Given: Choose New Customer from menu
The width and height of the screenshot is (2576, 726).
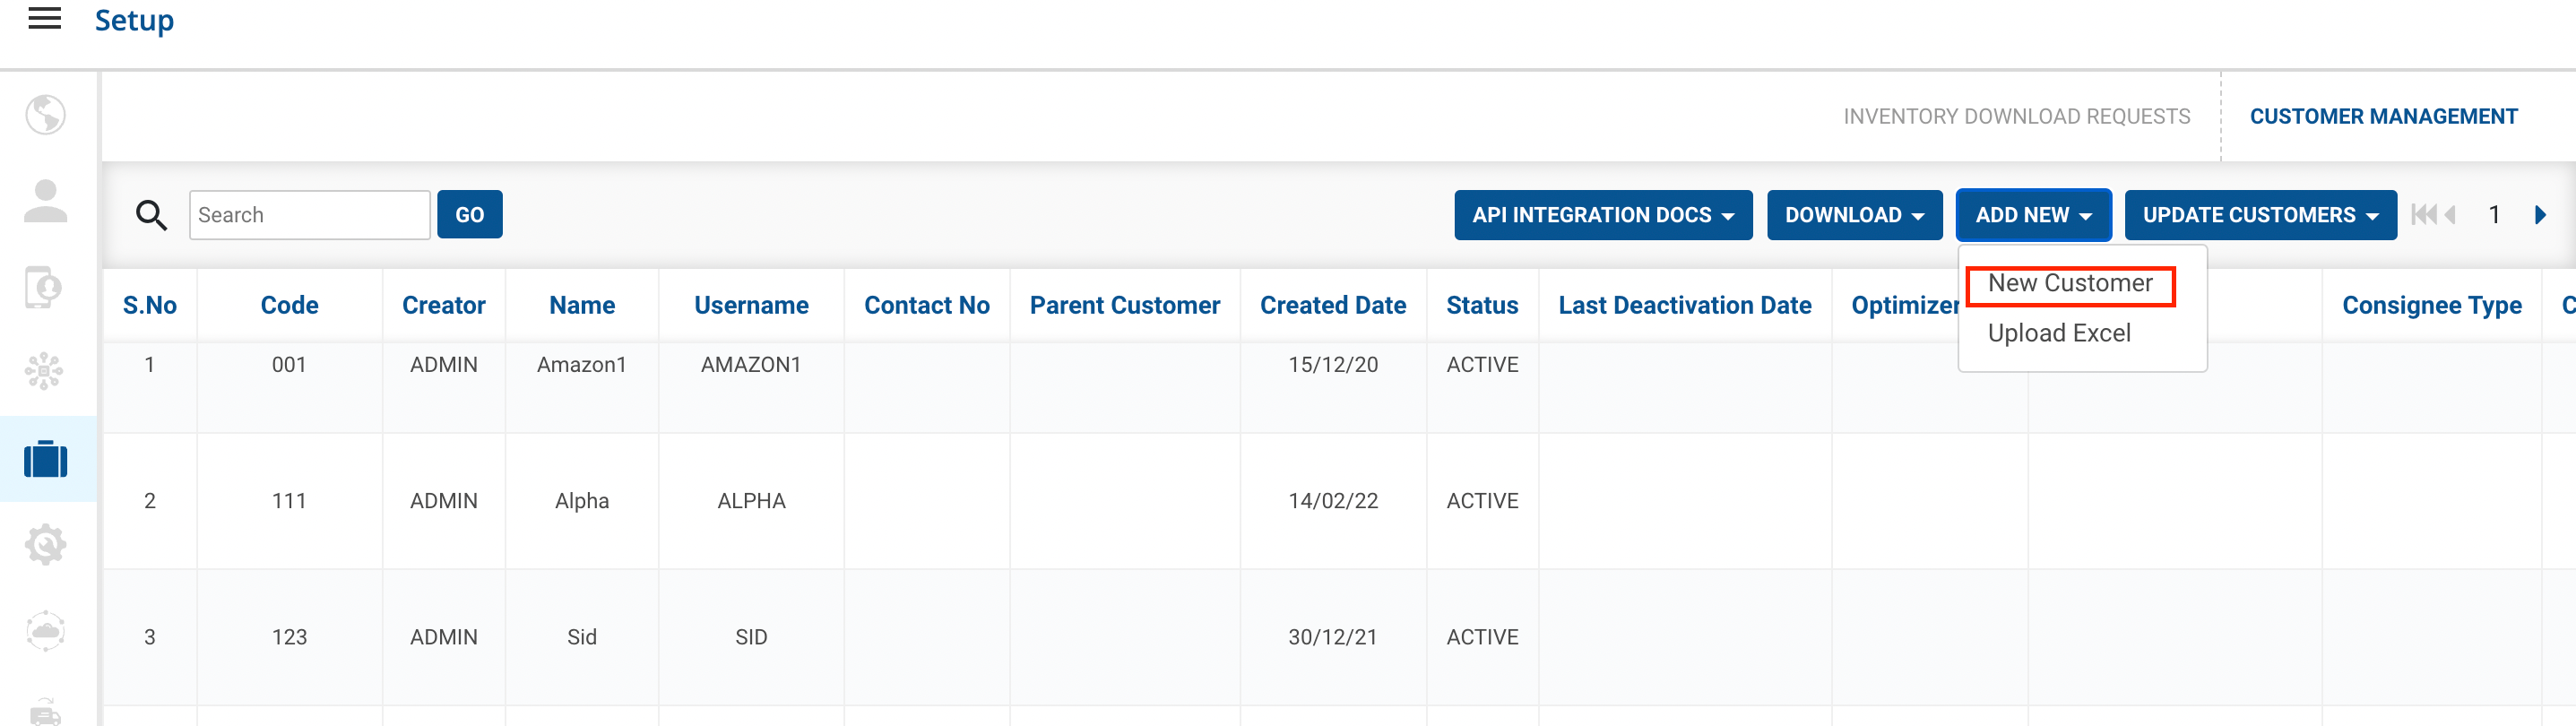Looking at the screenshot, I should 2069,284.
